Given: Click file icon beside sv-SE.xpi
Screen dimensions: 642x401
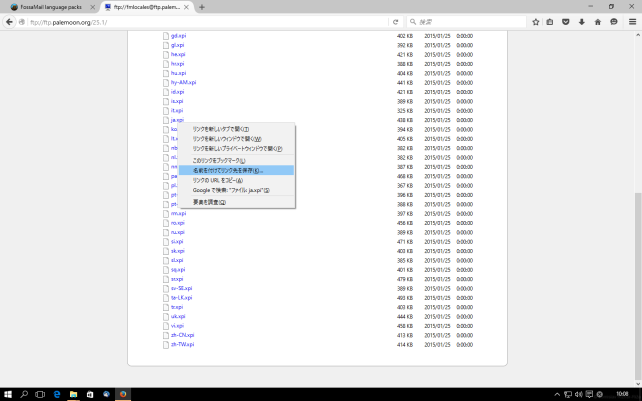Looking at the screenshot, I should click(x=166, y=289).
